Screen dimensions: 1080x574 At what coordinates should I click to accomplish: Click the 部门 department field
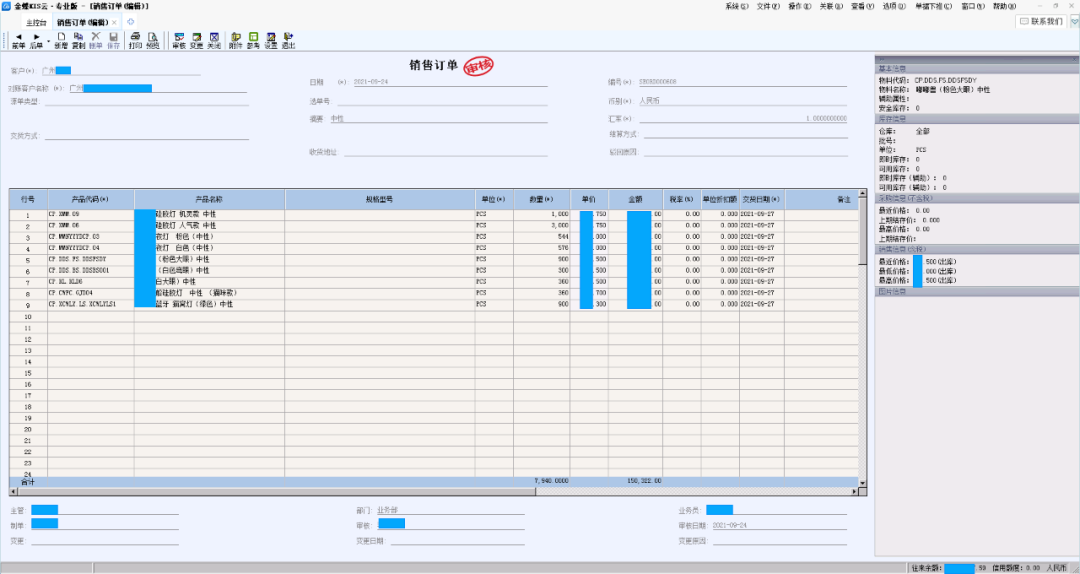[450, 511]
